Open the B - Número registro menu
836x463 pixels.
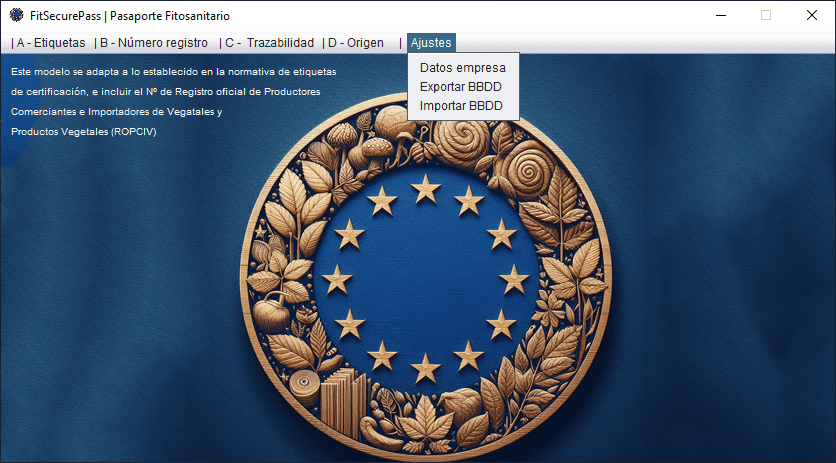152,43
